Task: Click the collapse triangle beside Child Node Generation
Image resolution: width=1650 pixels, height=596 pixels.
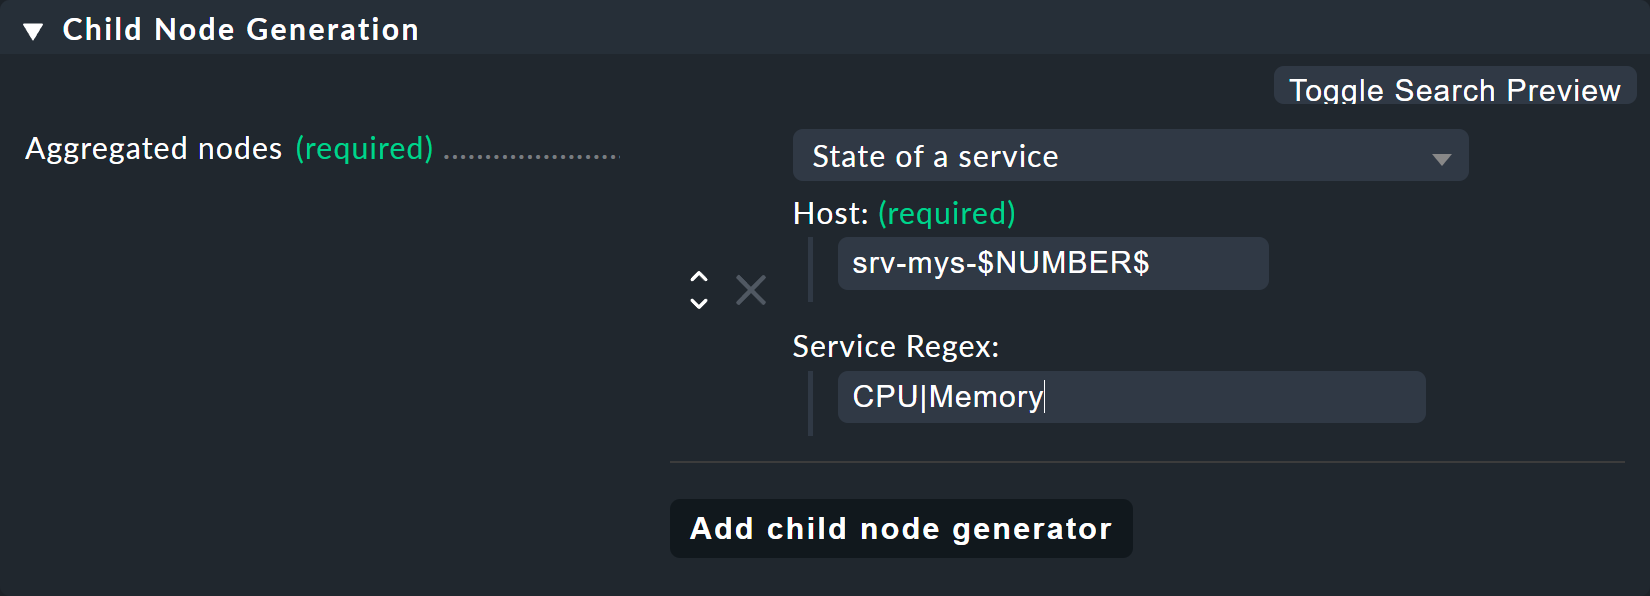Action: (x=31, y=30)
